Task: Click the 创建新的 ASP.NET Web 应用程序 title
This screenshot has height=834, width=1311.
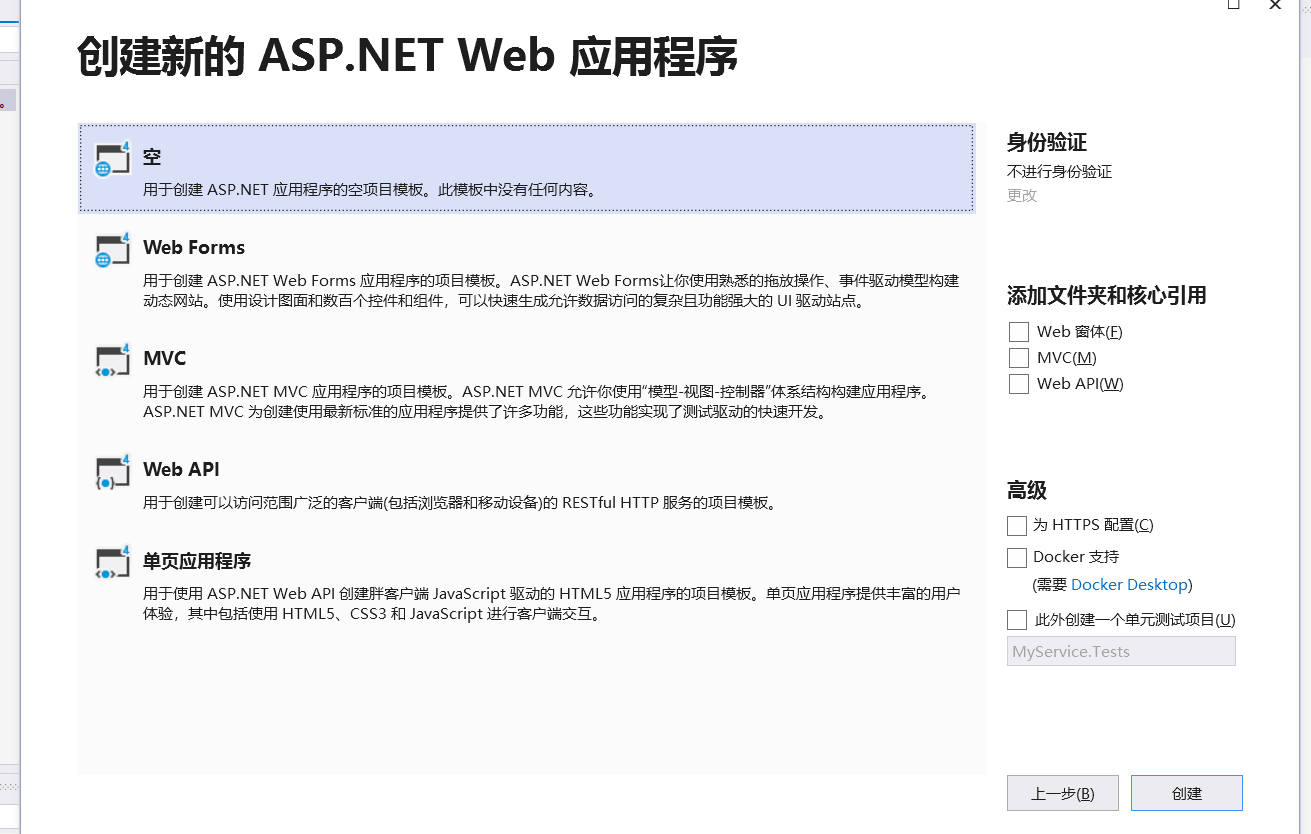Action: click(x=407, y=57)
